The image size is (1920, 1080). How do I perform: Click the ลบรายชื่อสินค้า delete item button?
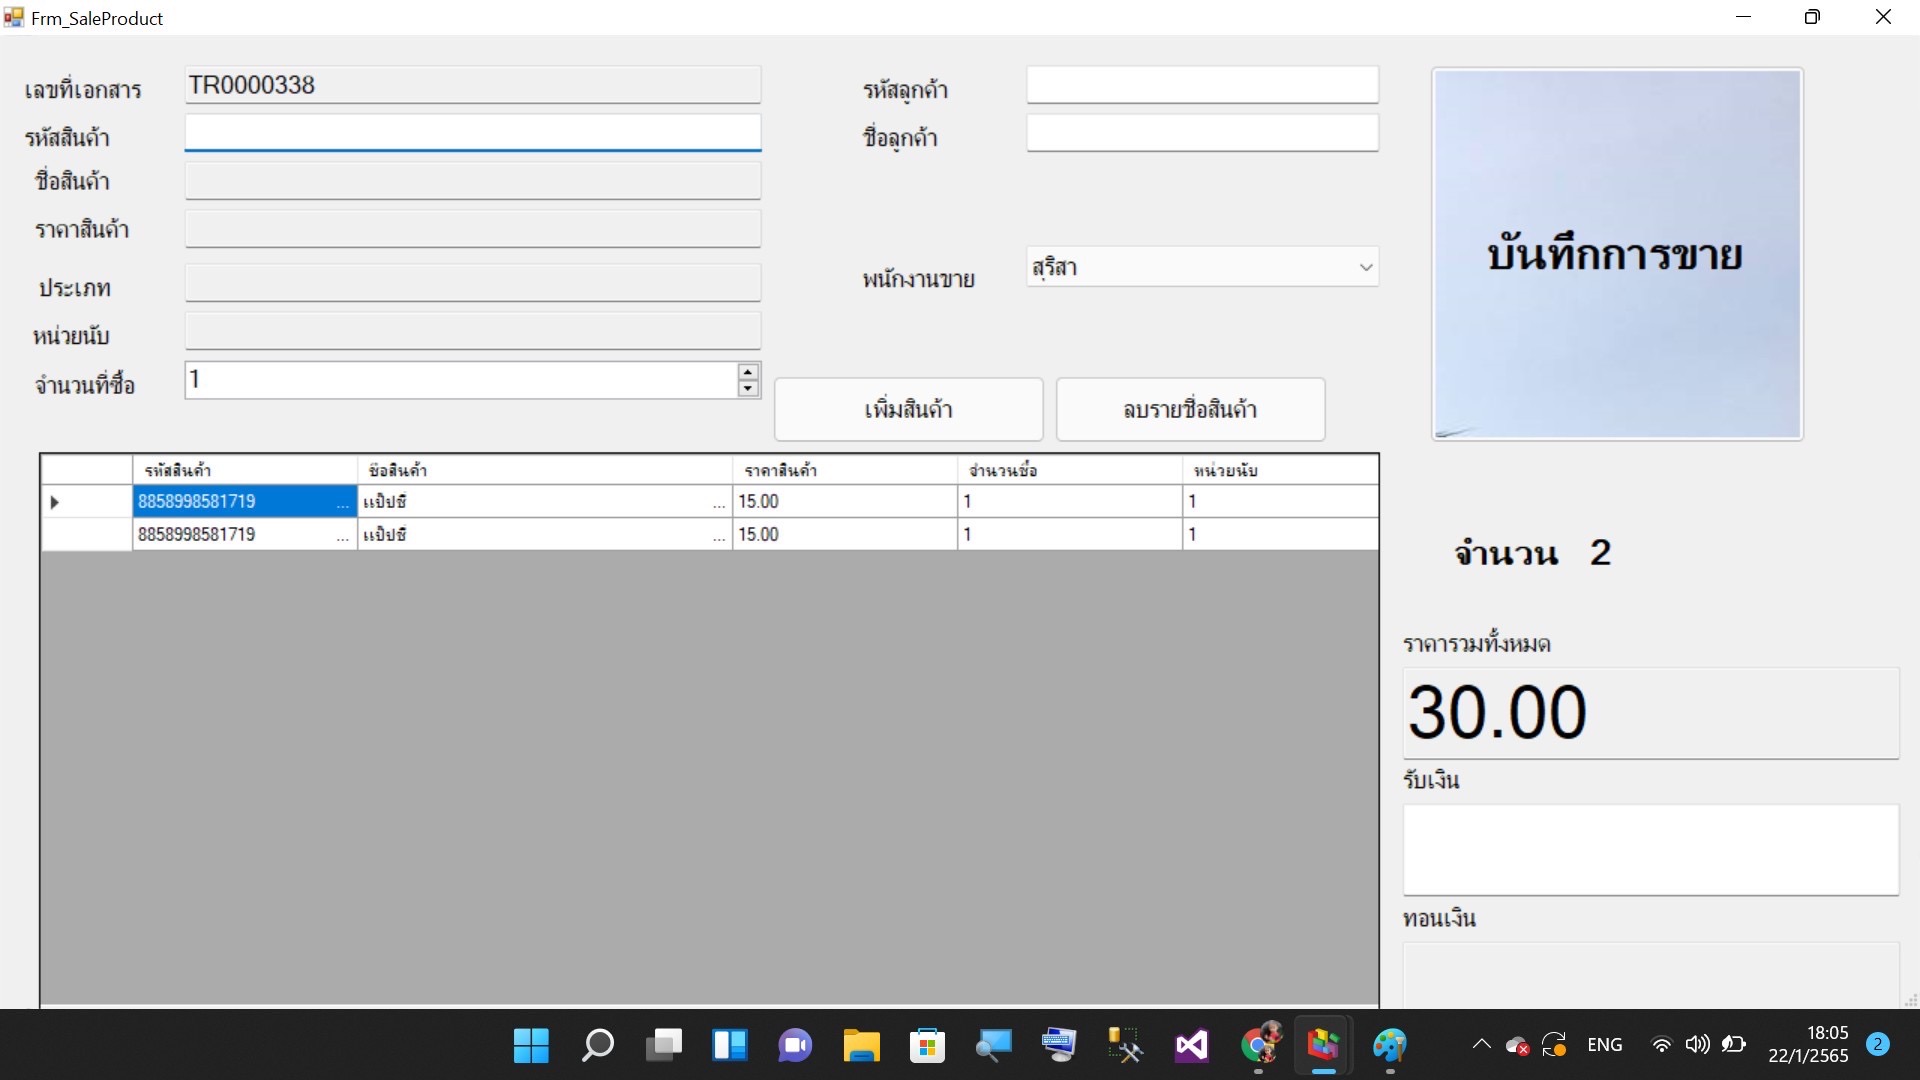click(1190, 409)
